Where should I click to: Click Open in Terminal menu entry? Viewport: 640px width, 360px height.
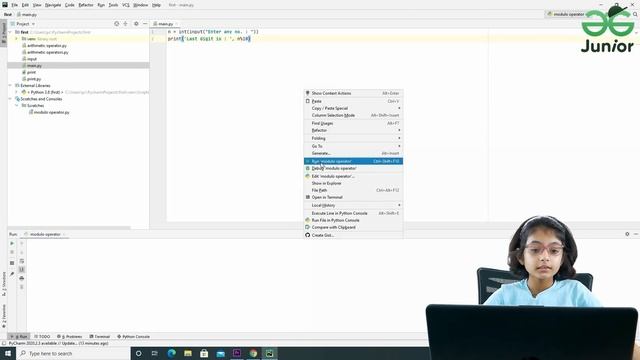(353, 197)
